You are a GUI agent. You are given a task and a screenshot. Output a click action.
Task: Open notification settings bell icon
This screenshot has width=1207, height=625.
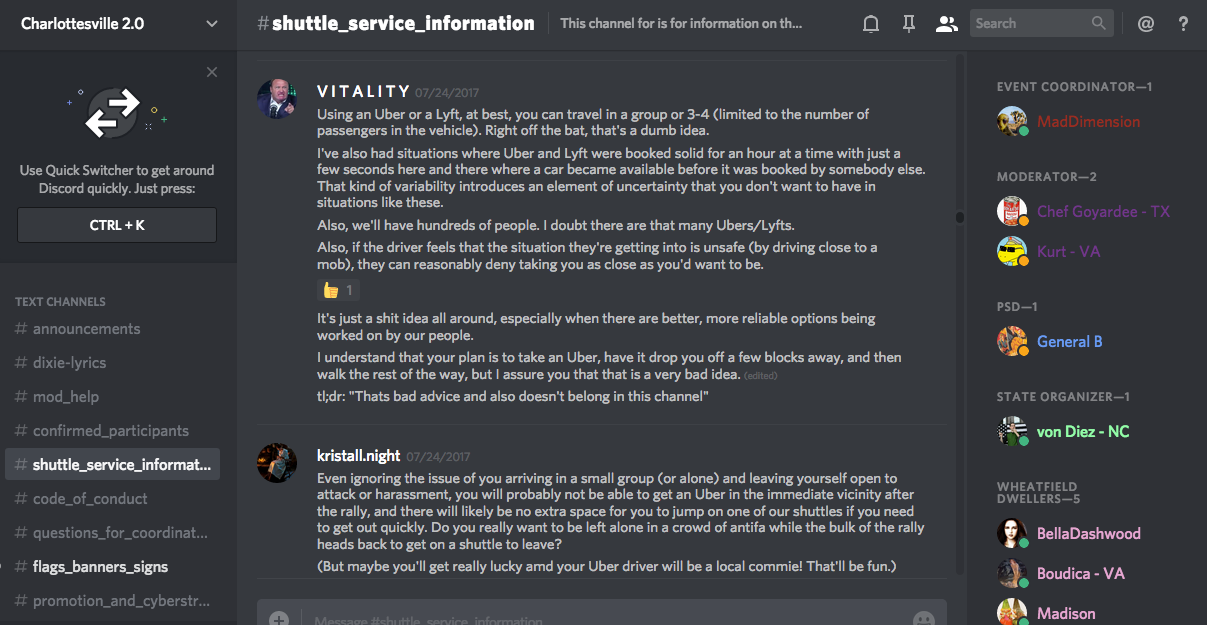click(871, 24)
